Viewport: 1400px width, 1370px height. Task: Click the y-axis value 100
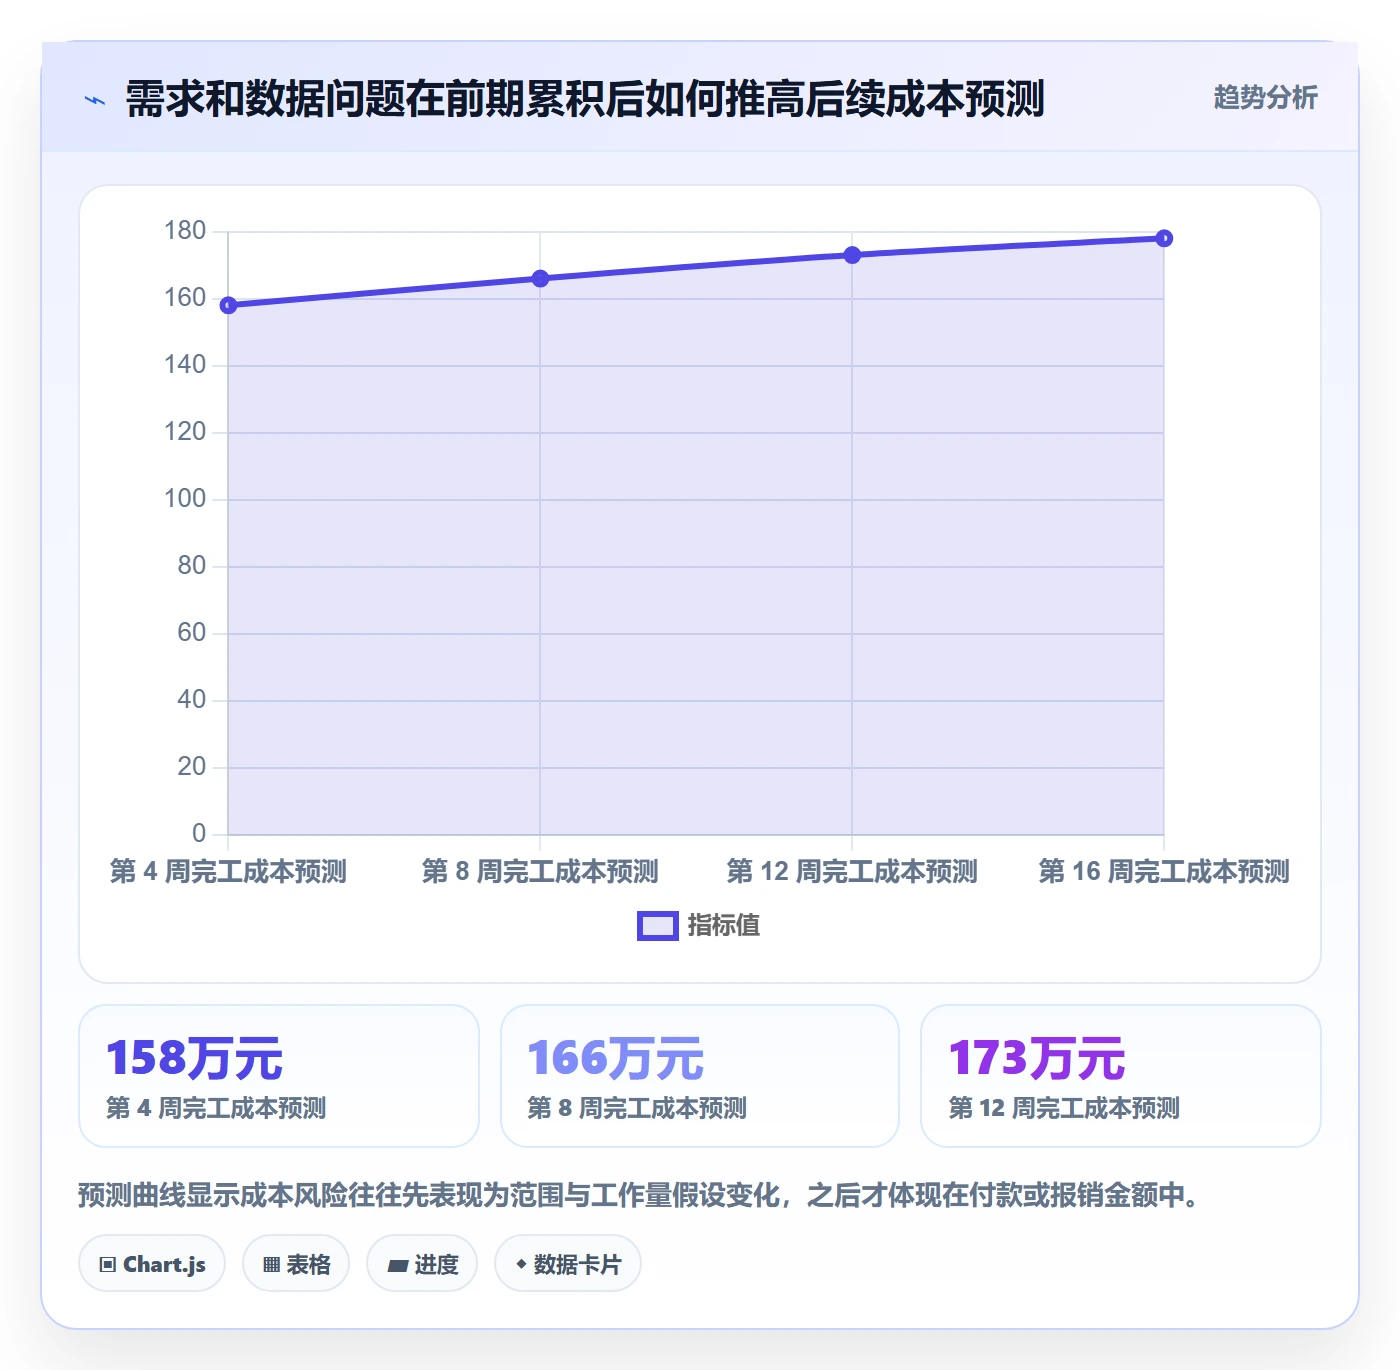[185, 499]
